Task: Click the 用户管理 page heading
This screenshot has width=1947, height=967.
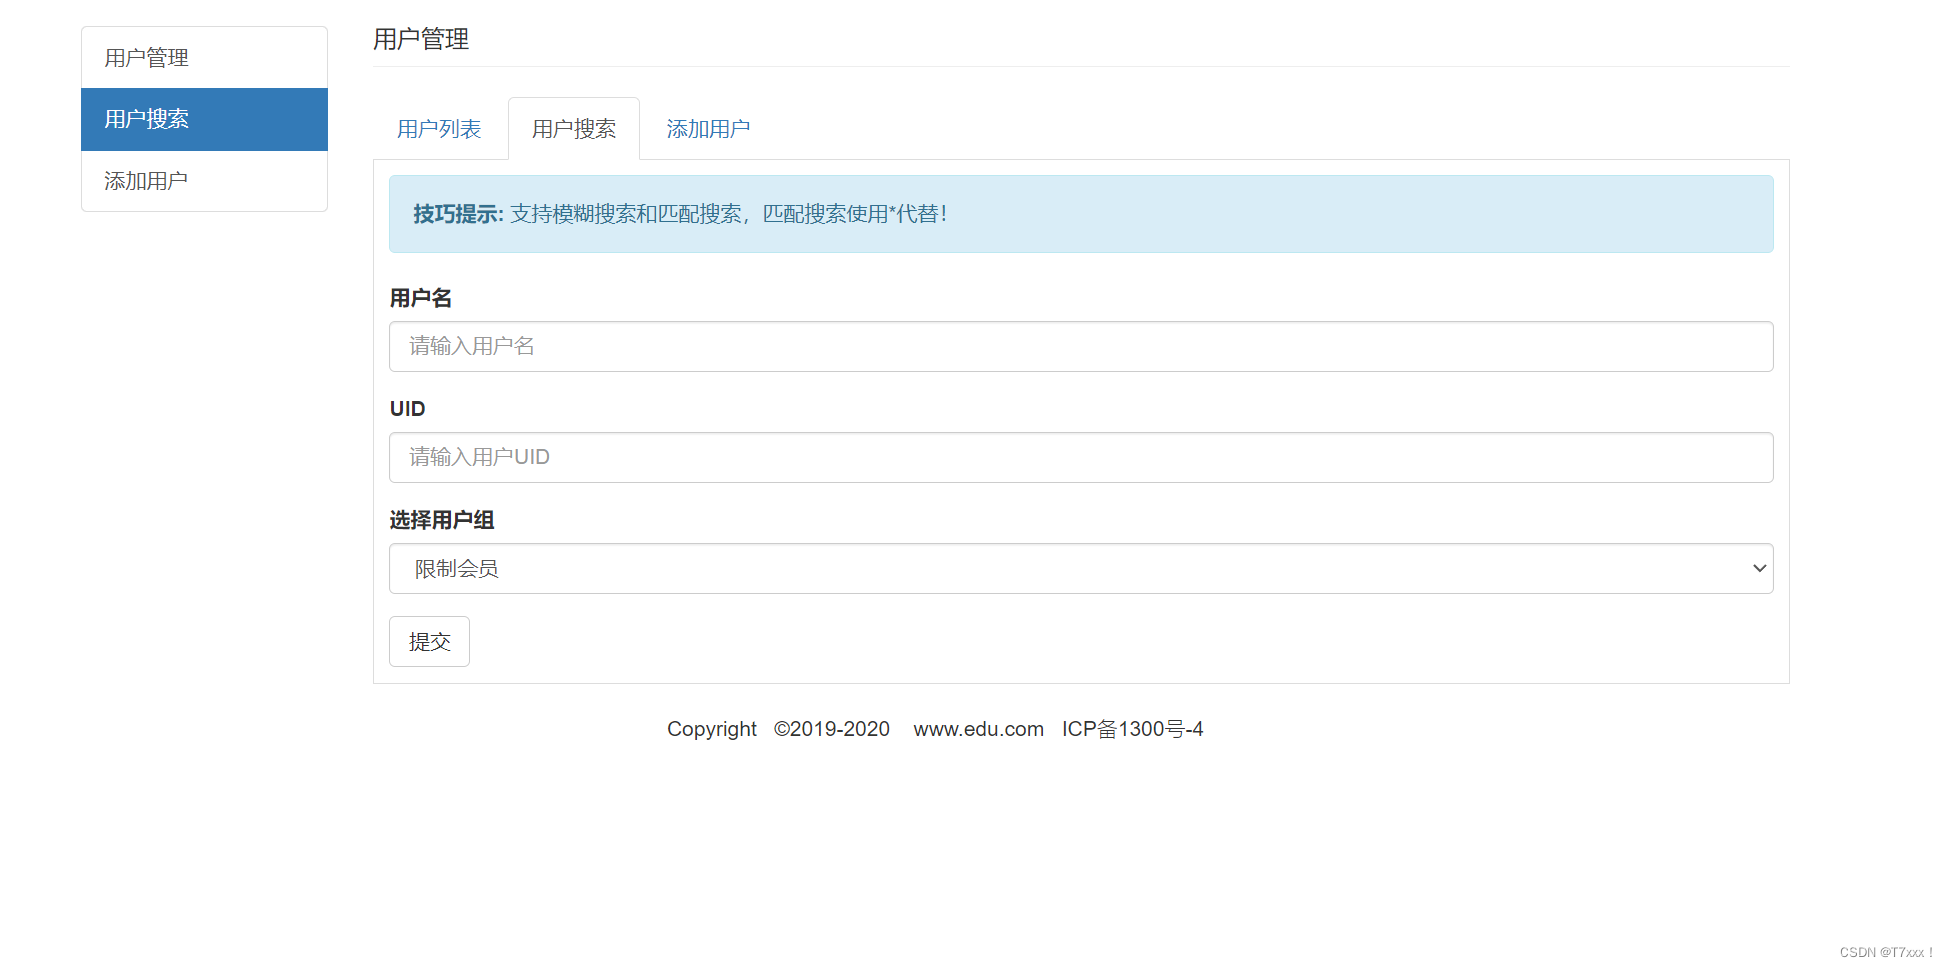Action: (421, 39)
